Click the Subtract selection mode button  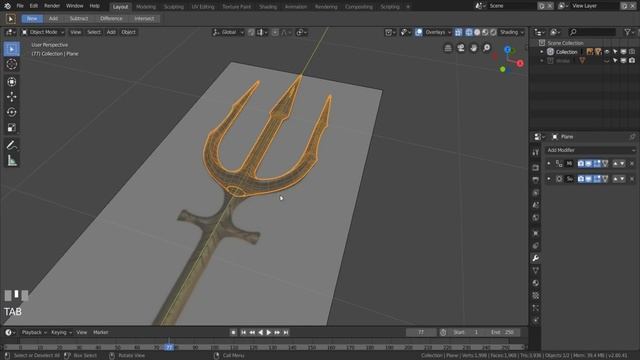tap(79, 19)
